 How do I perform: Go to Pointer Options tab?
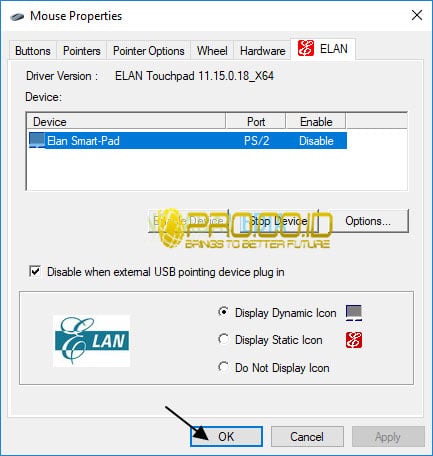click(x=149, y=51)
